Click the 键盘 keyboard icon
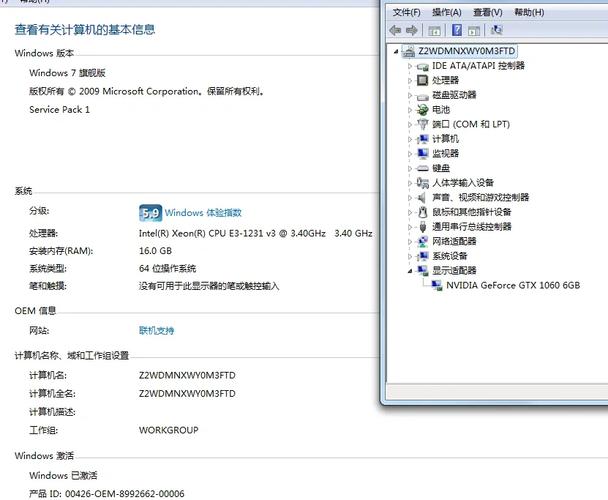The width and height of the screenshot is (608, 500). coord(422,168)
